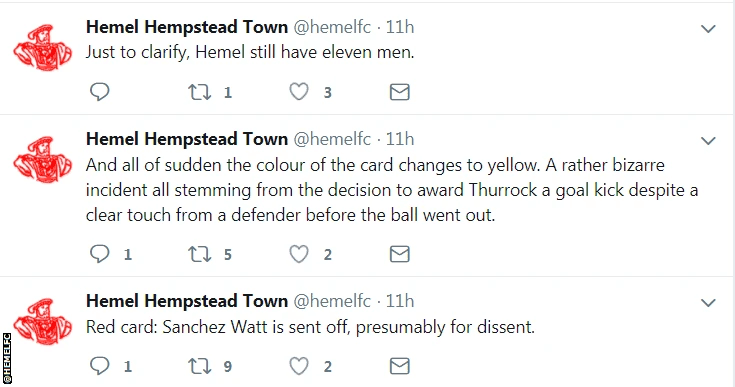Viewport: 735px width, 387px height.
Task: Select the avatar beside the Sanchez Watt tweet
Action: 43,322
